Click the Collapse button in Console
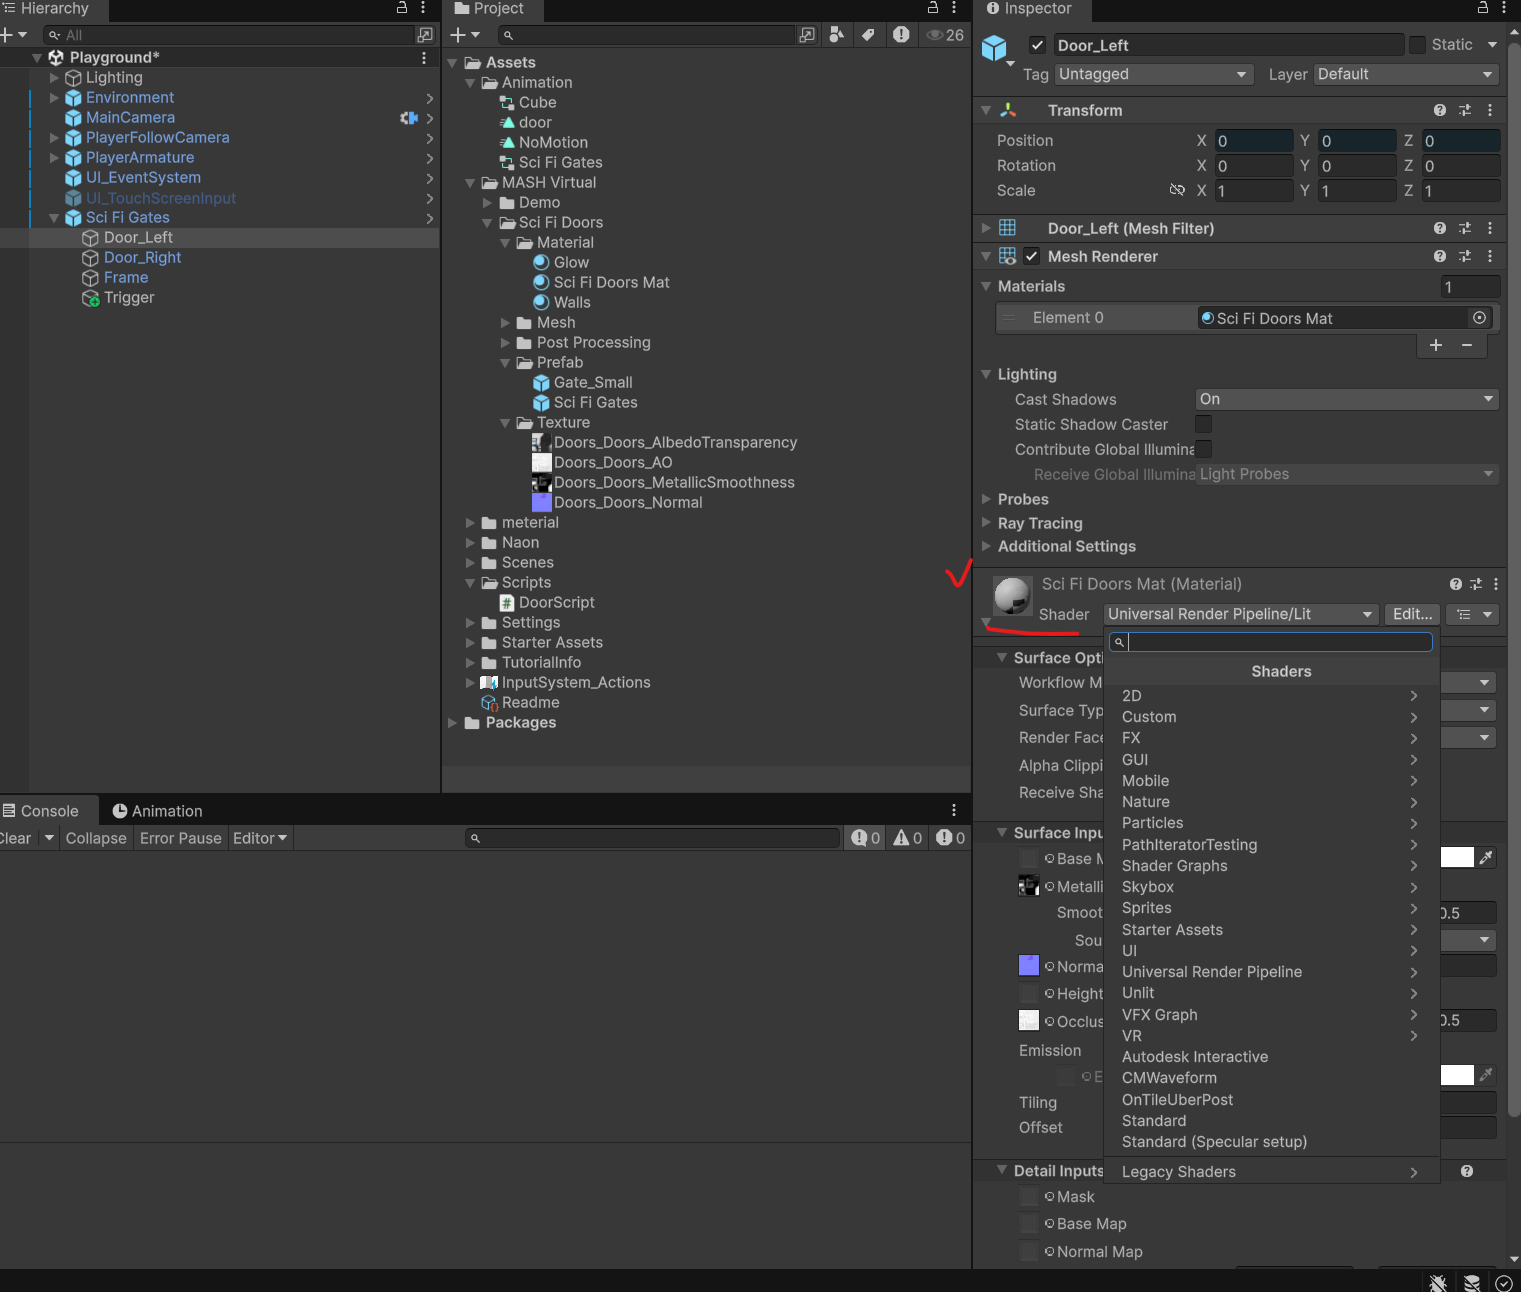Screen dimensions: 1521x1292 click(96, 838)
